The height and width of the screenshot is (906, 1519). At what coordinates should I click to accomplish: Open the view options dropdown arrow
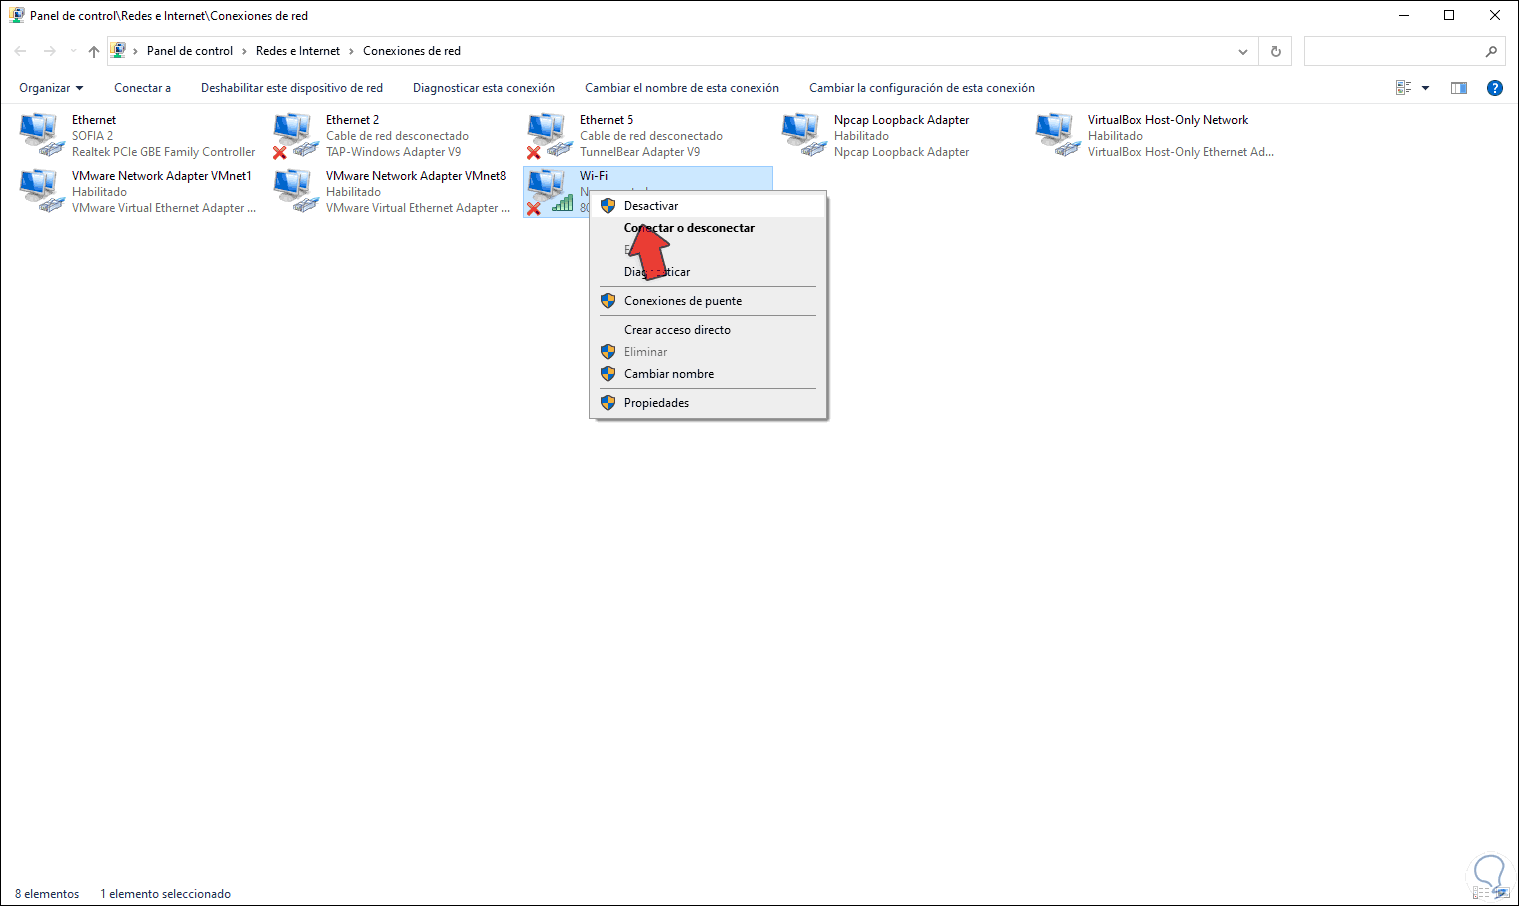(x=1425, y=88)
